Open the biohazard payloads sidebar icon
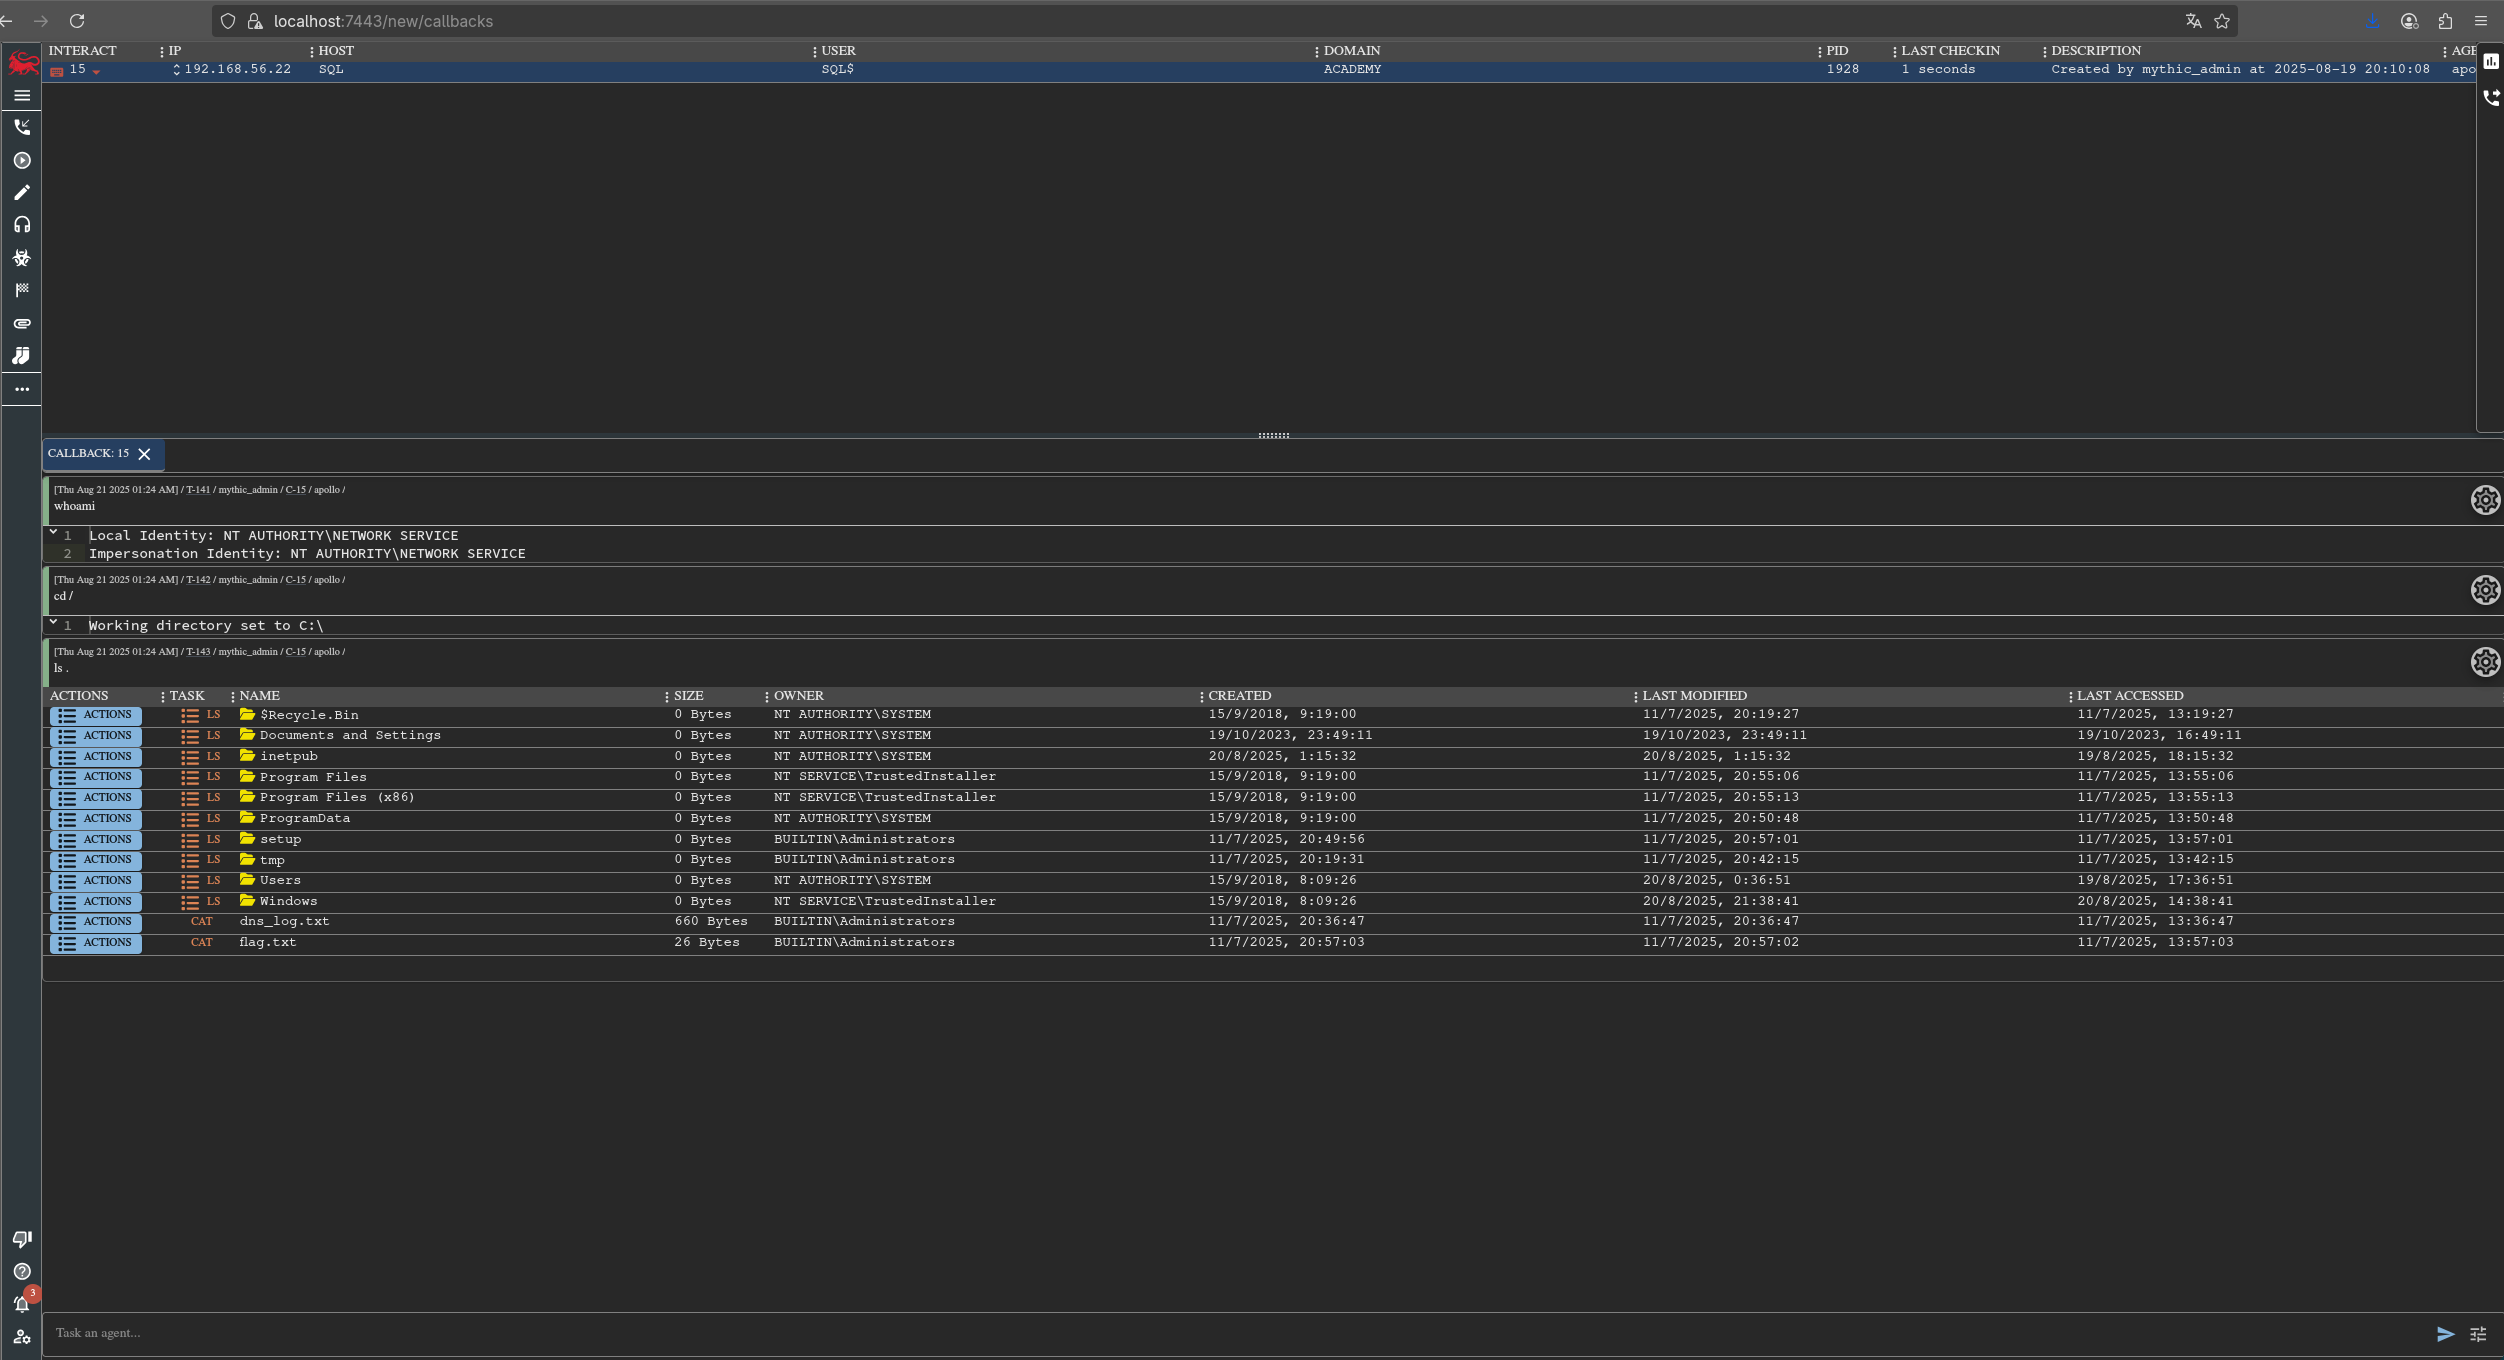 pos(22,258)
